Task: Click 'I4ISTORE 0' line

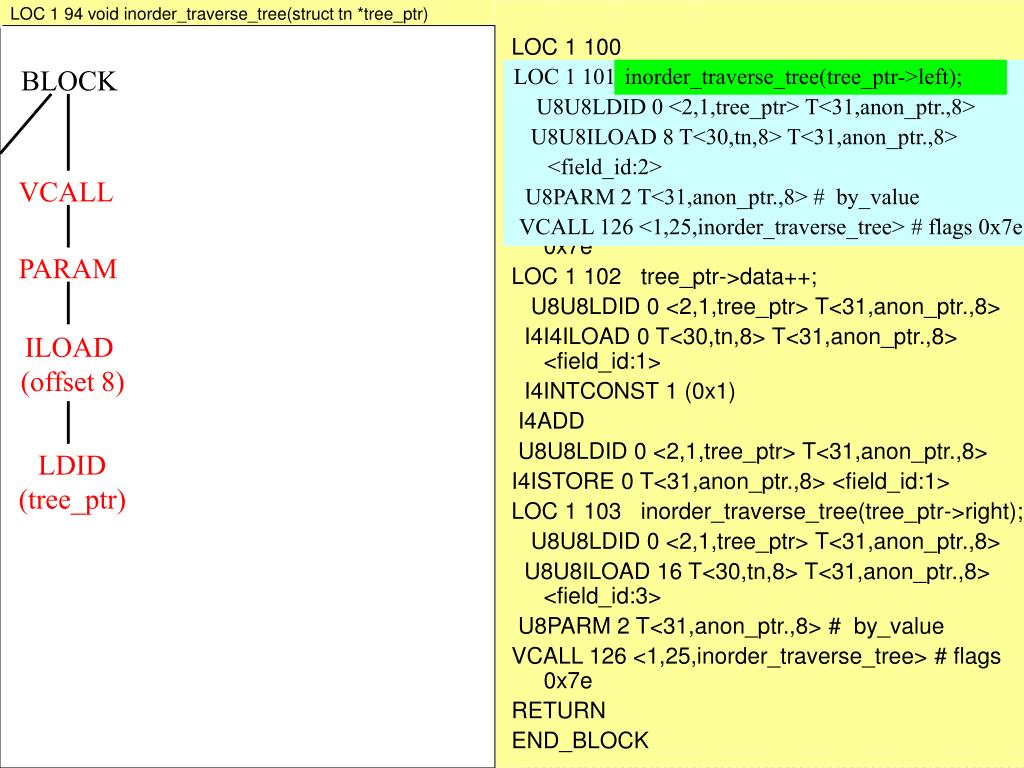Action: point(730,482)
